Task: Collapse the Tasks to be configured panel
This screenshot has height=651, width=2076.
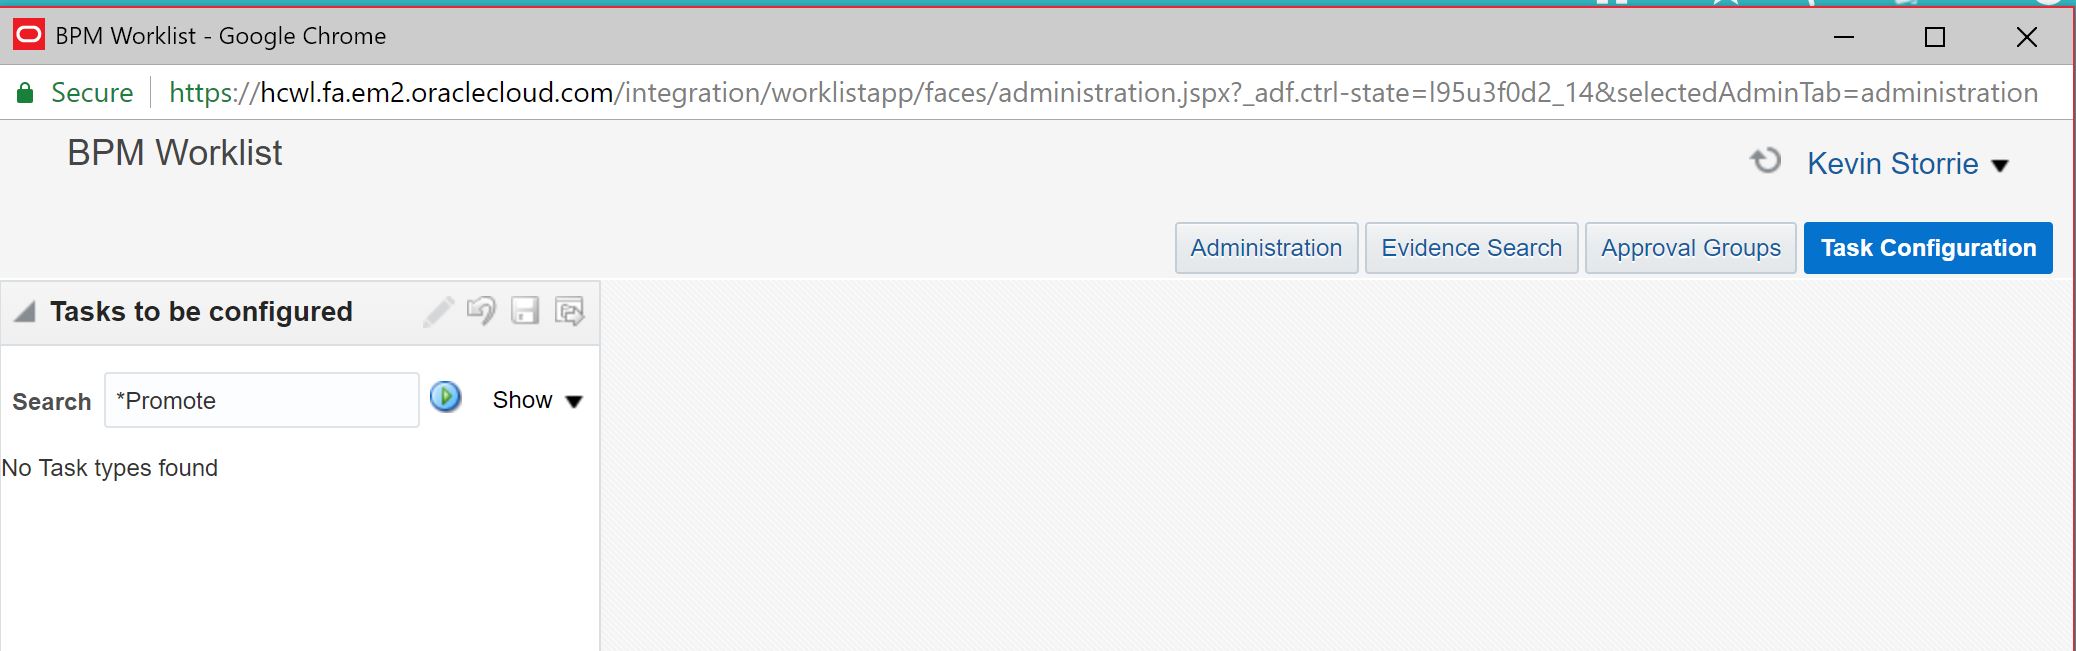Action: click(x=22, y=311)
